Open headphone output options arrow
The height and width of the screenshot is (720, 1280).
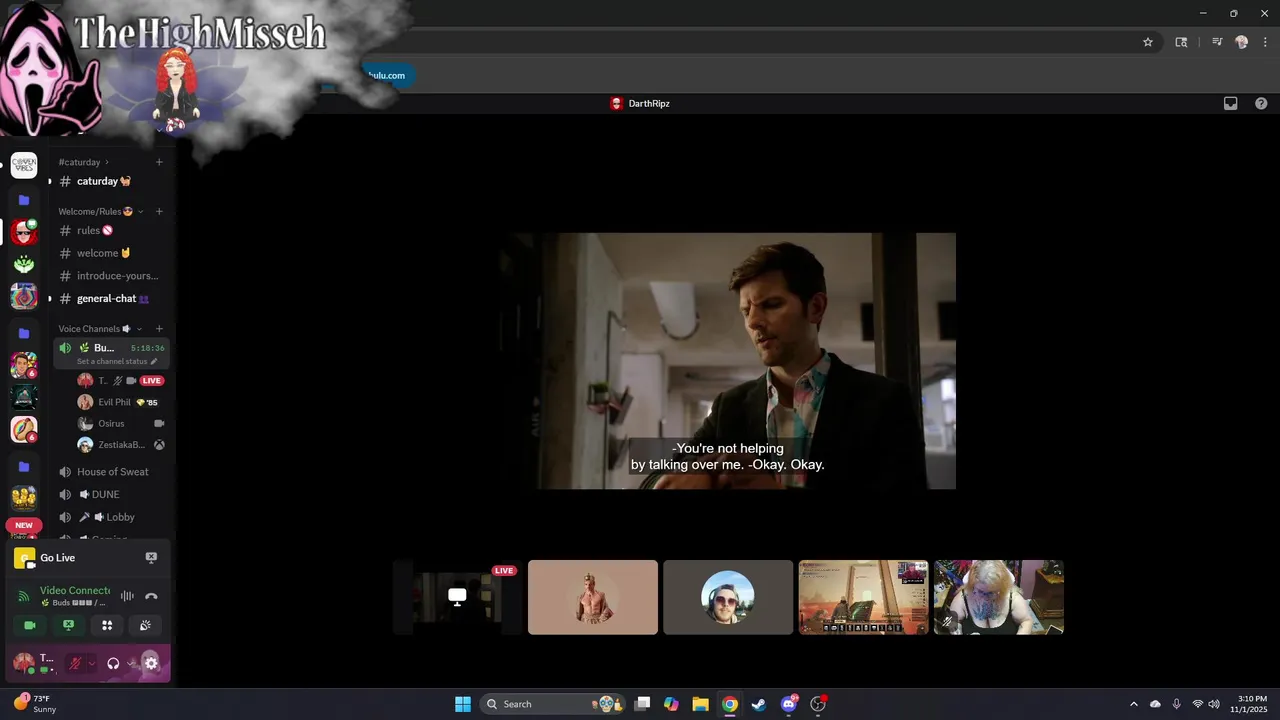coord(131,663)
